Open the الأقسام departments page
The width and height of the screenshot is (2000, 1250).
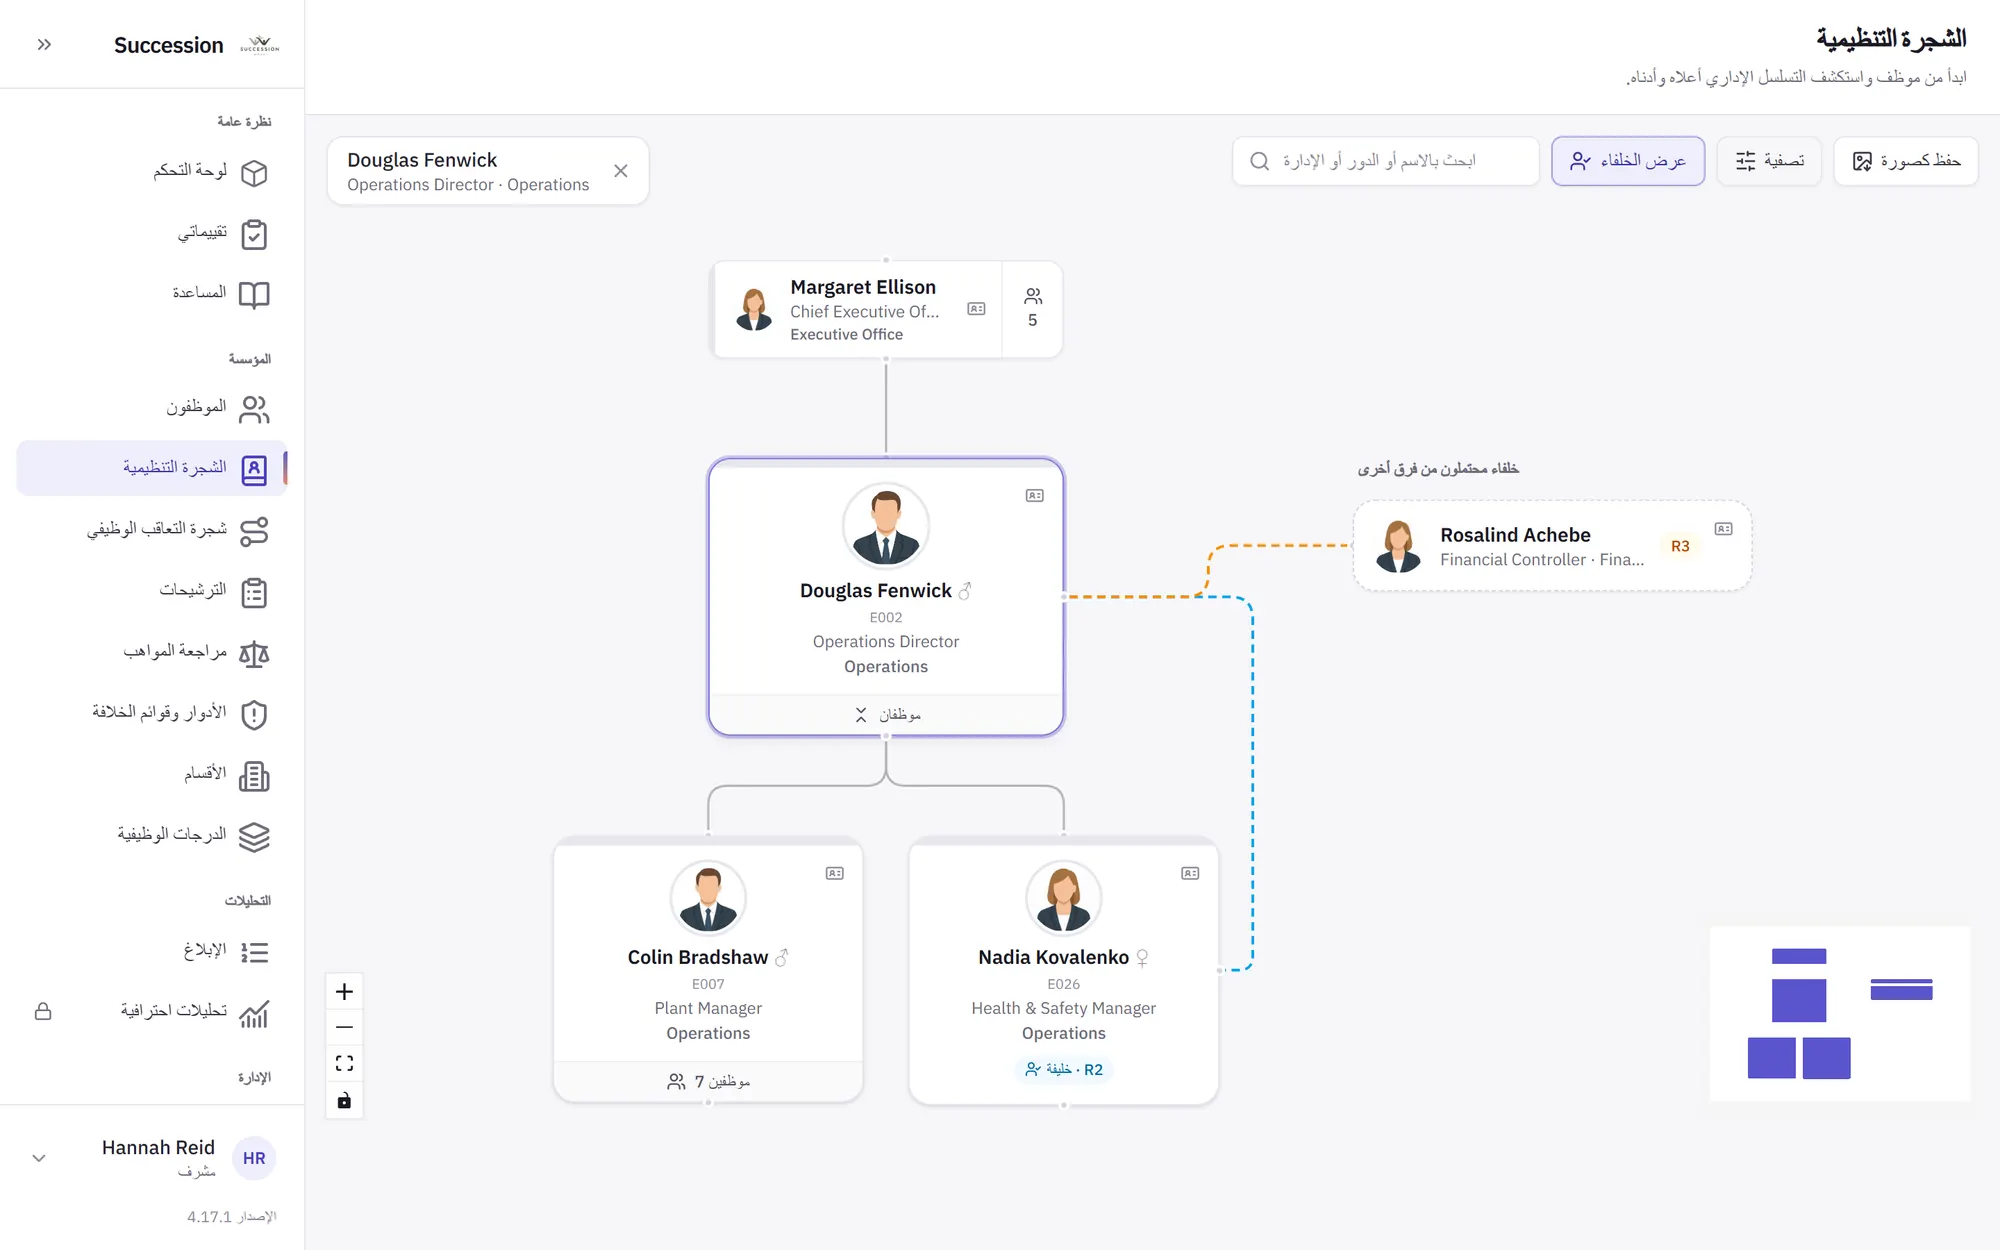tap(152, 775)
